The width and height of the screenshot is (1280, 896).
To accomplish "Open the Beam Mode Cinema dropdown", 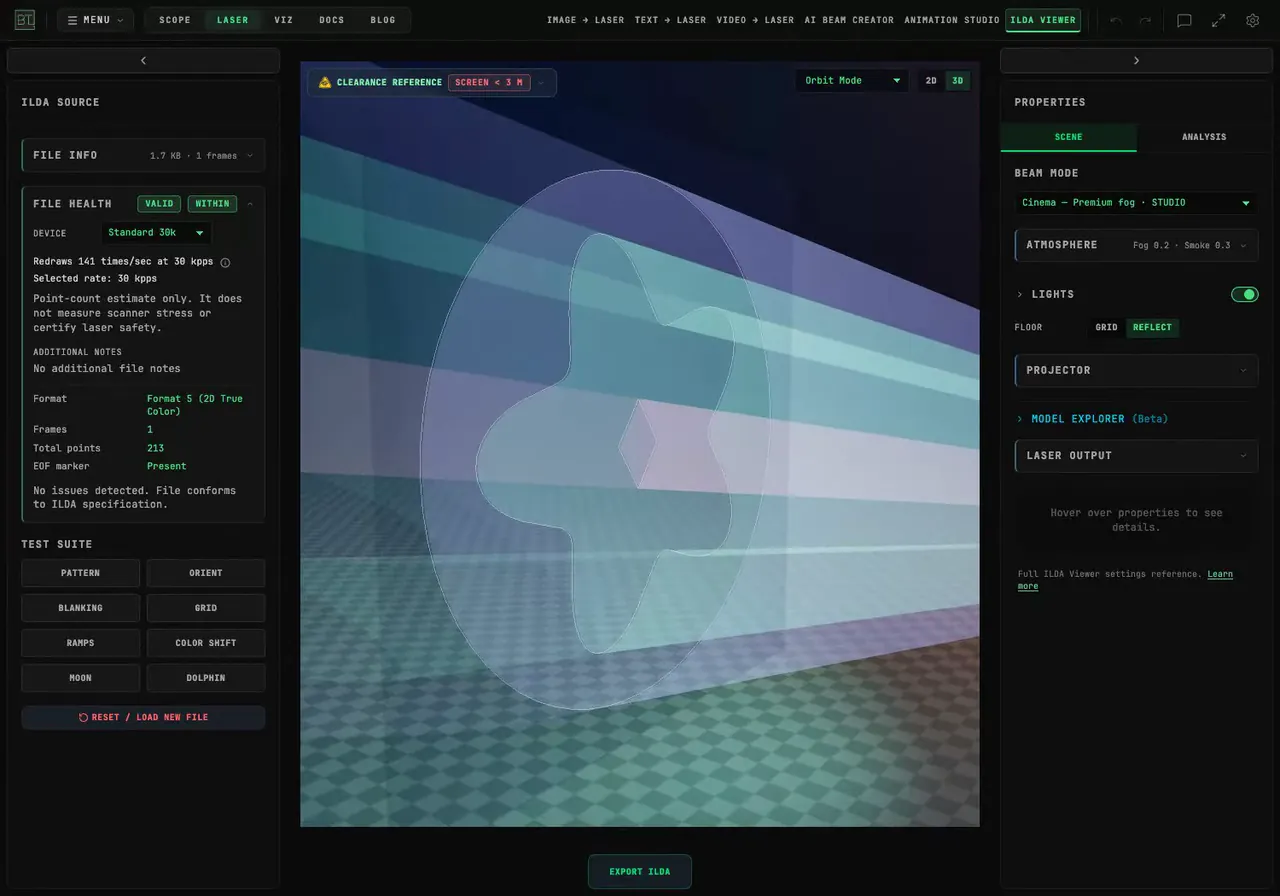I will (1136, 203).
